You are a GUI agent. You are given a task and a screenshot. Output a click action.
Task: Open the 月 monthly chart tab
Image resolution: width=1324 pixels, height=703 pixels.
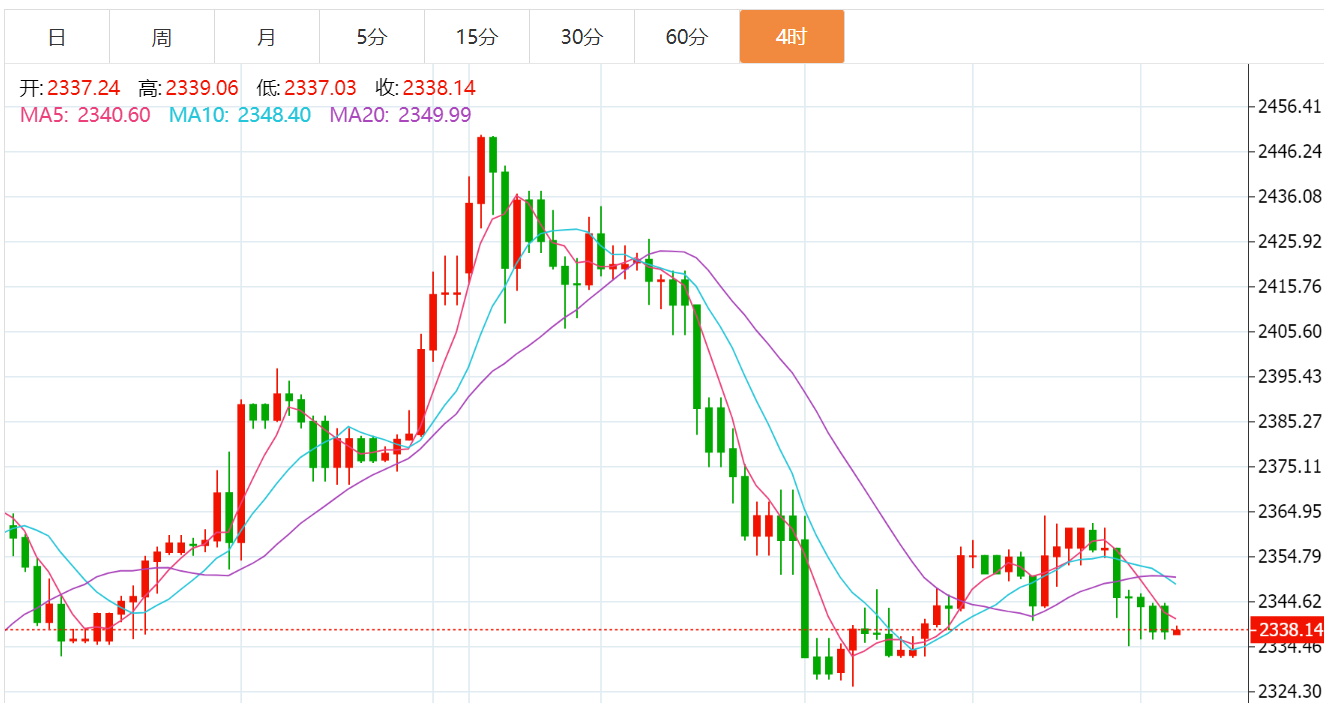[x=267, y=37]
